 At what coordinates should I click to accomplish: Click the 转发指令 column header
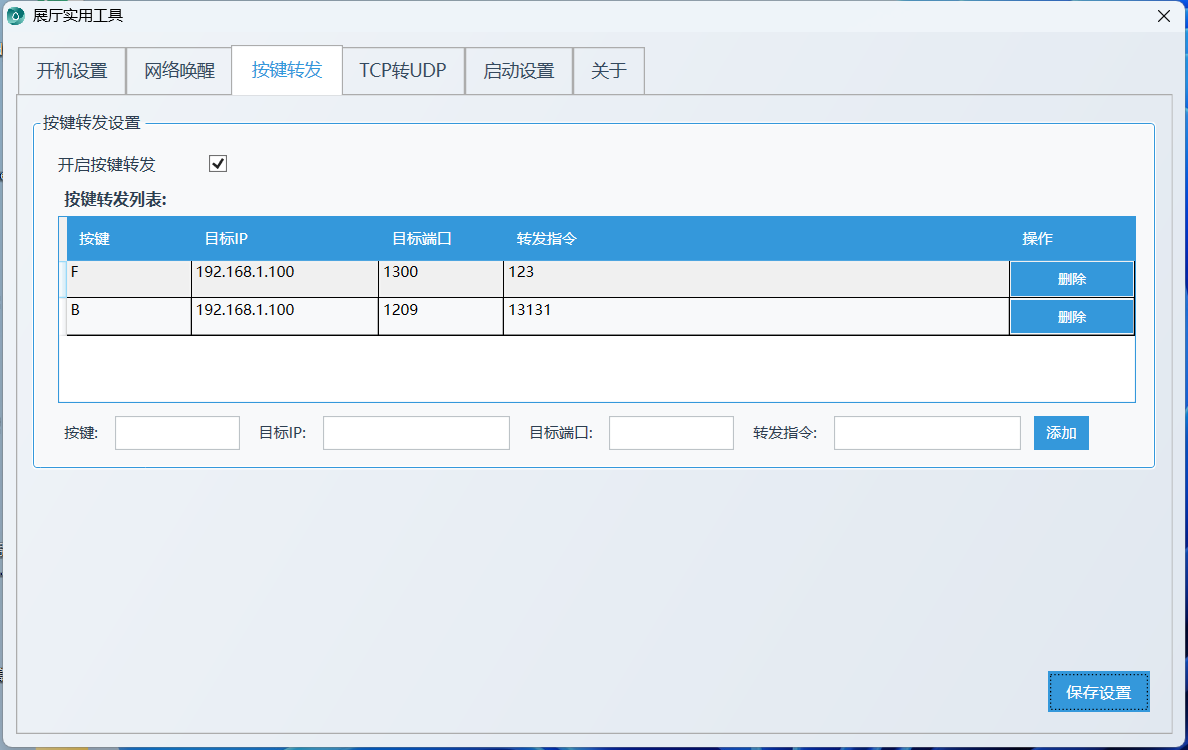(547, 239)
